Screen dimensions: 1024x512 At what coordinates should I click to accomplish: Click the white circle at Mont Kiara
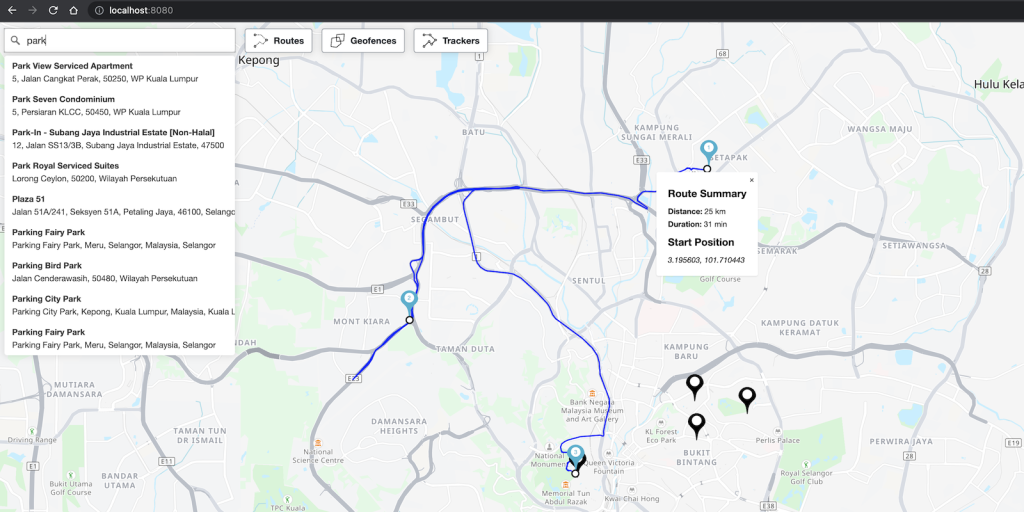pyautogui.click(x=409, y=320)
